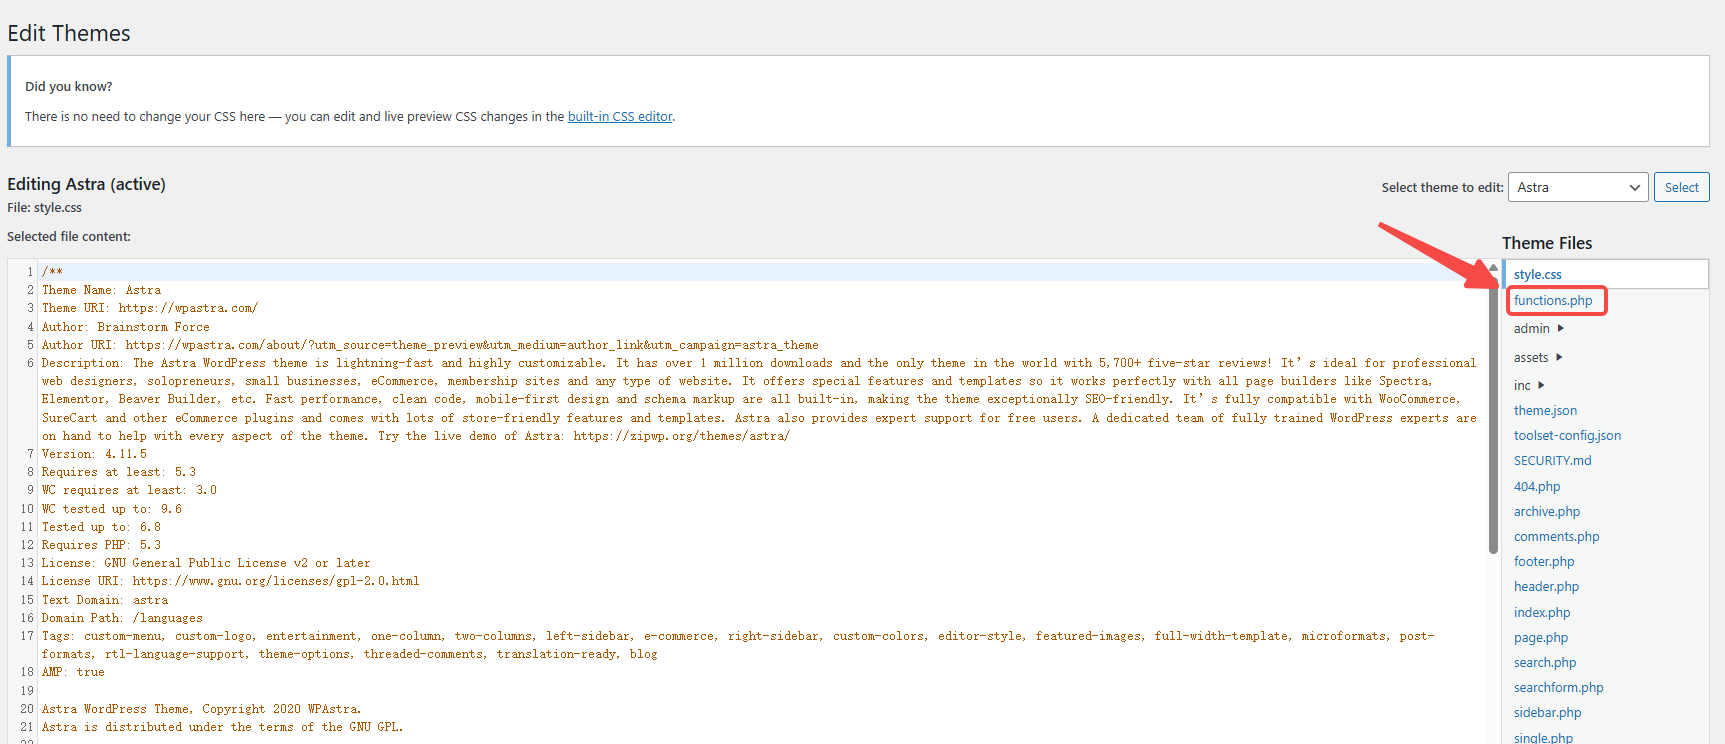Screen dimensions: 1725x744
Task: Follow the built-in CSS editor link
Action: (x=620, y=117)
